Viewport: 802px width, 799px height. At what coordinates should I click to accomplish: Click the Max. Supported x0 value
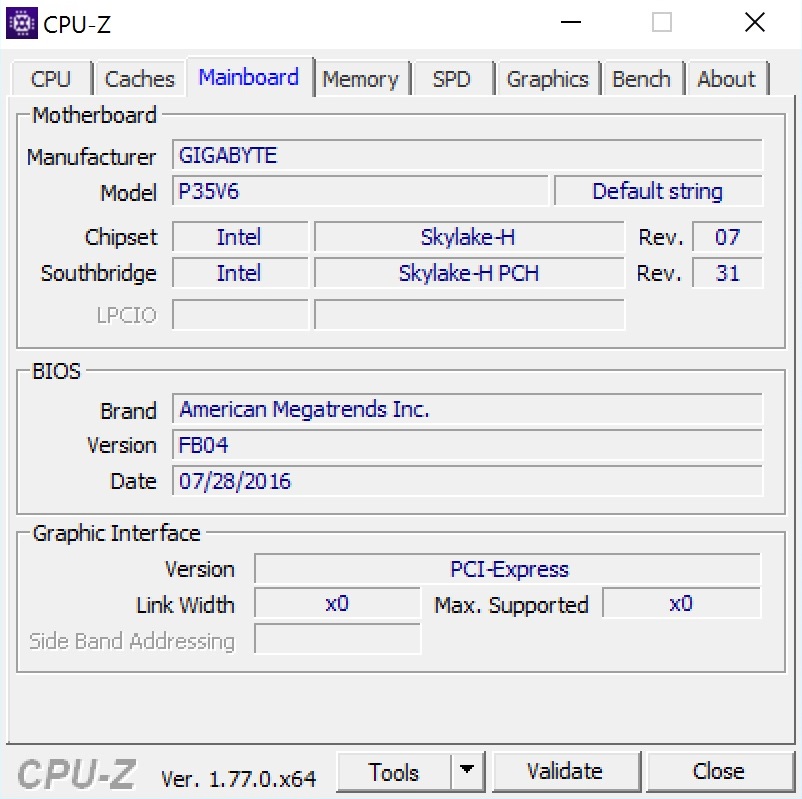681,604
